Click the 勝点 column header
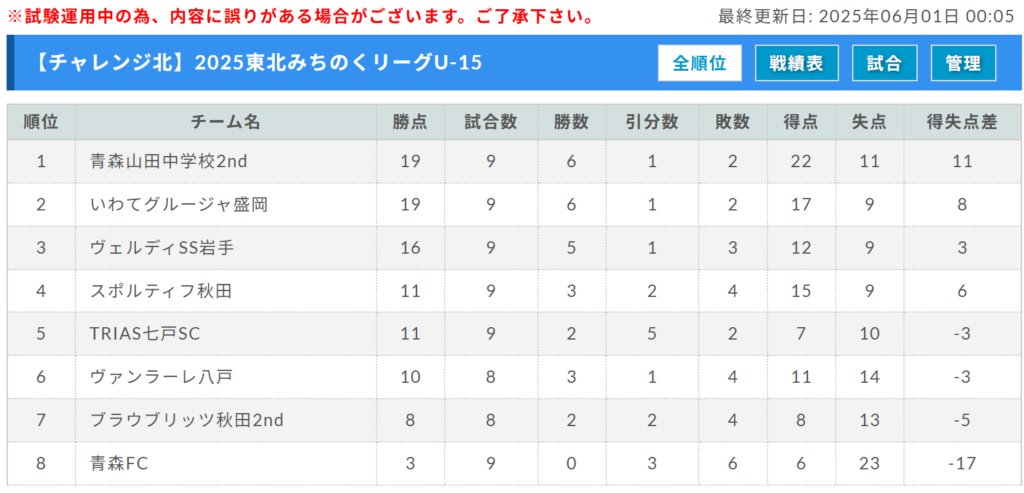The height and width of the screenshot is (493, 1024). [410, 122]
